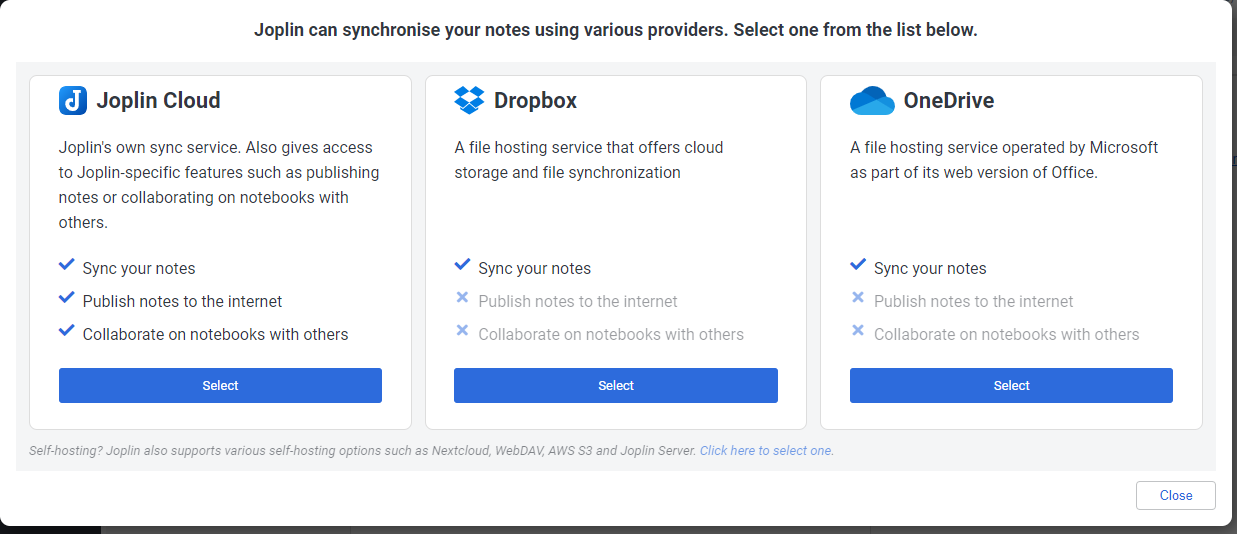
Task: Click X mark beside OneDrive Collaborate on notebooks
Action: click(x=858, y=331)
